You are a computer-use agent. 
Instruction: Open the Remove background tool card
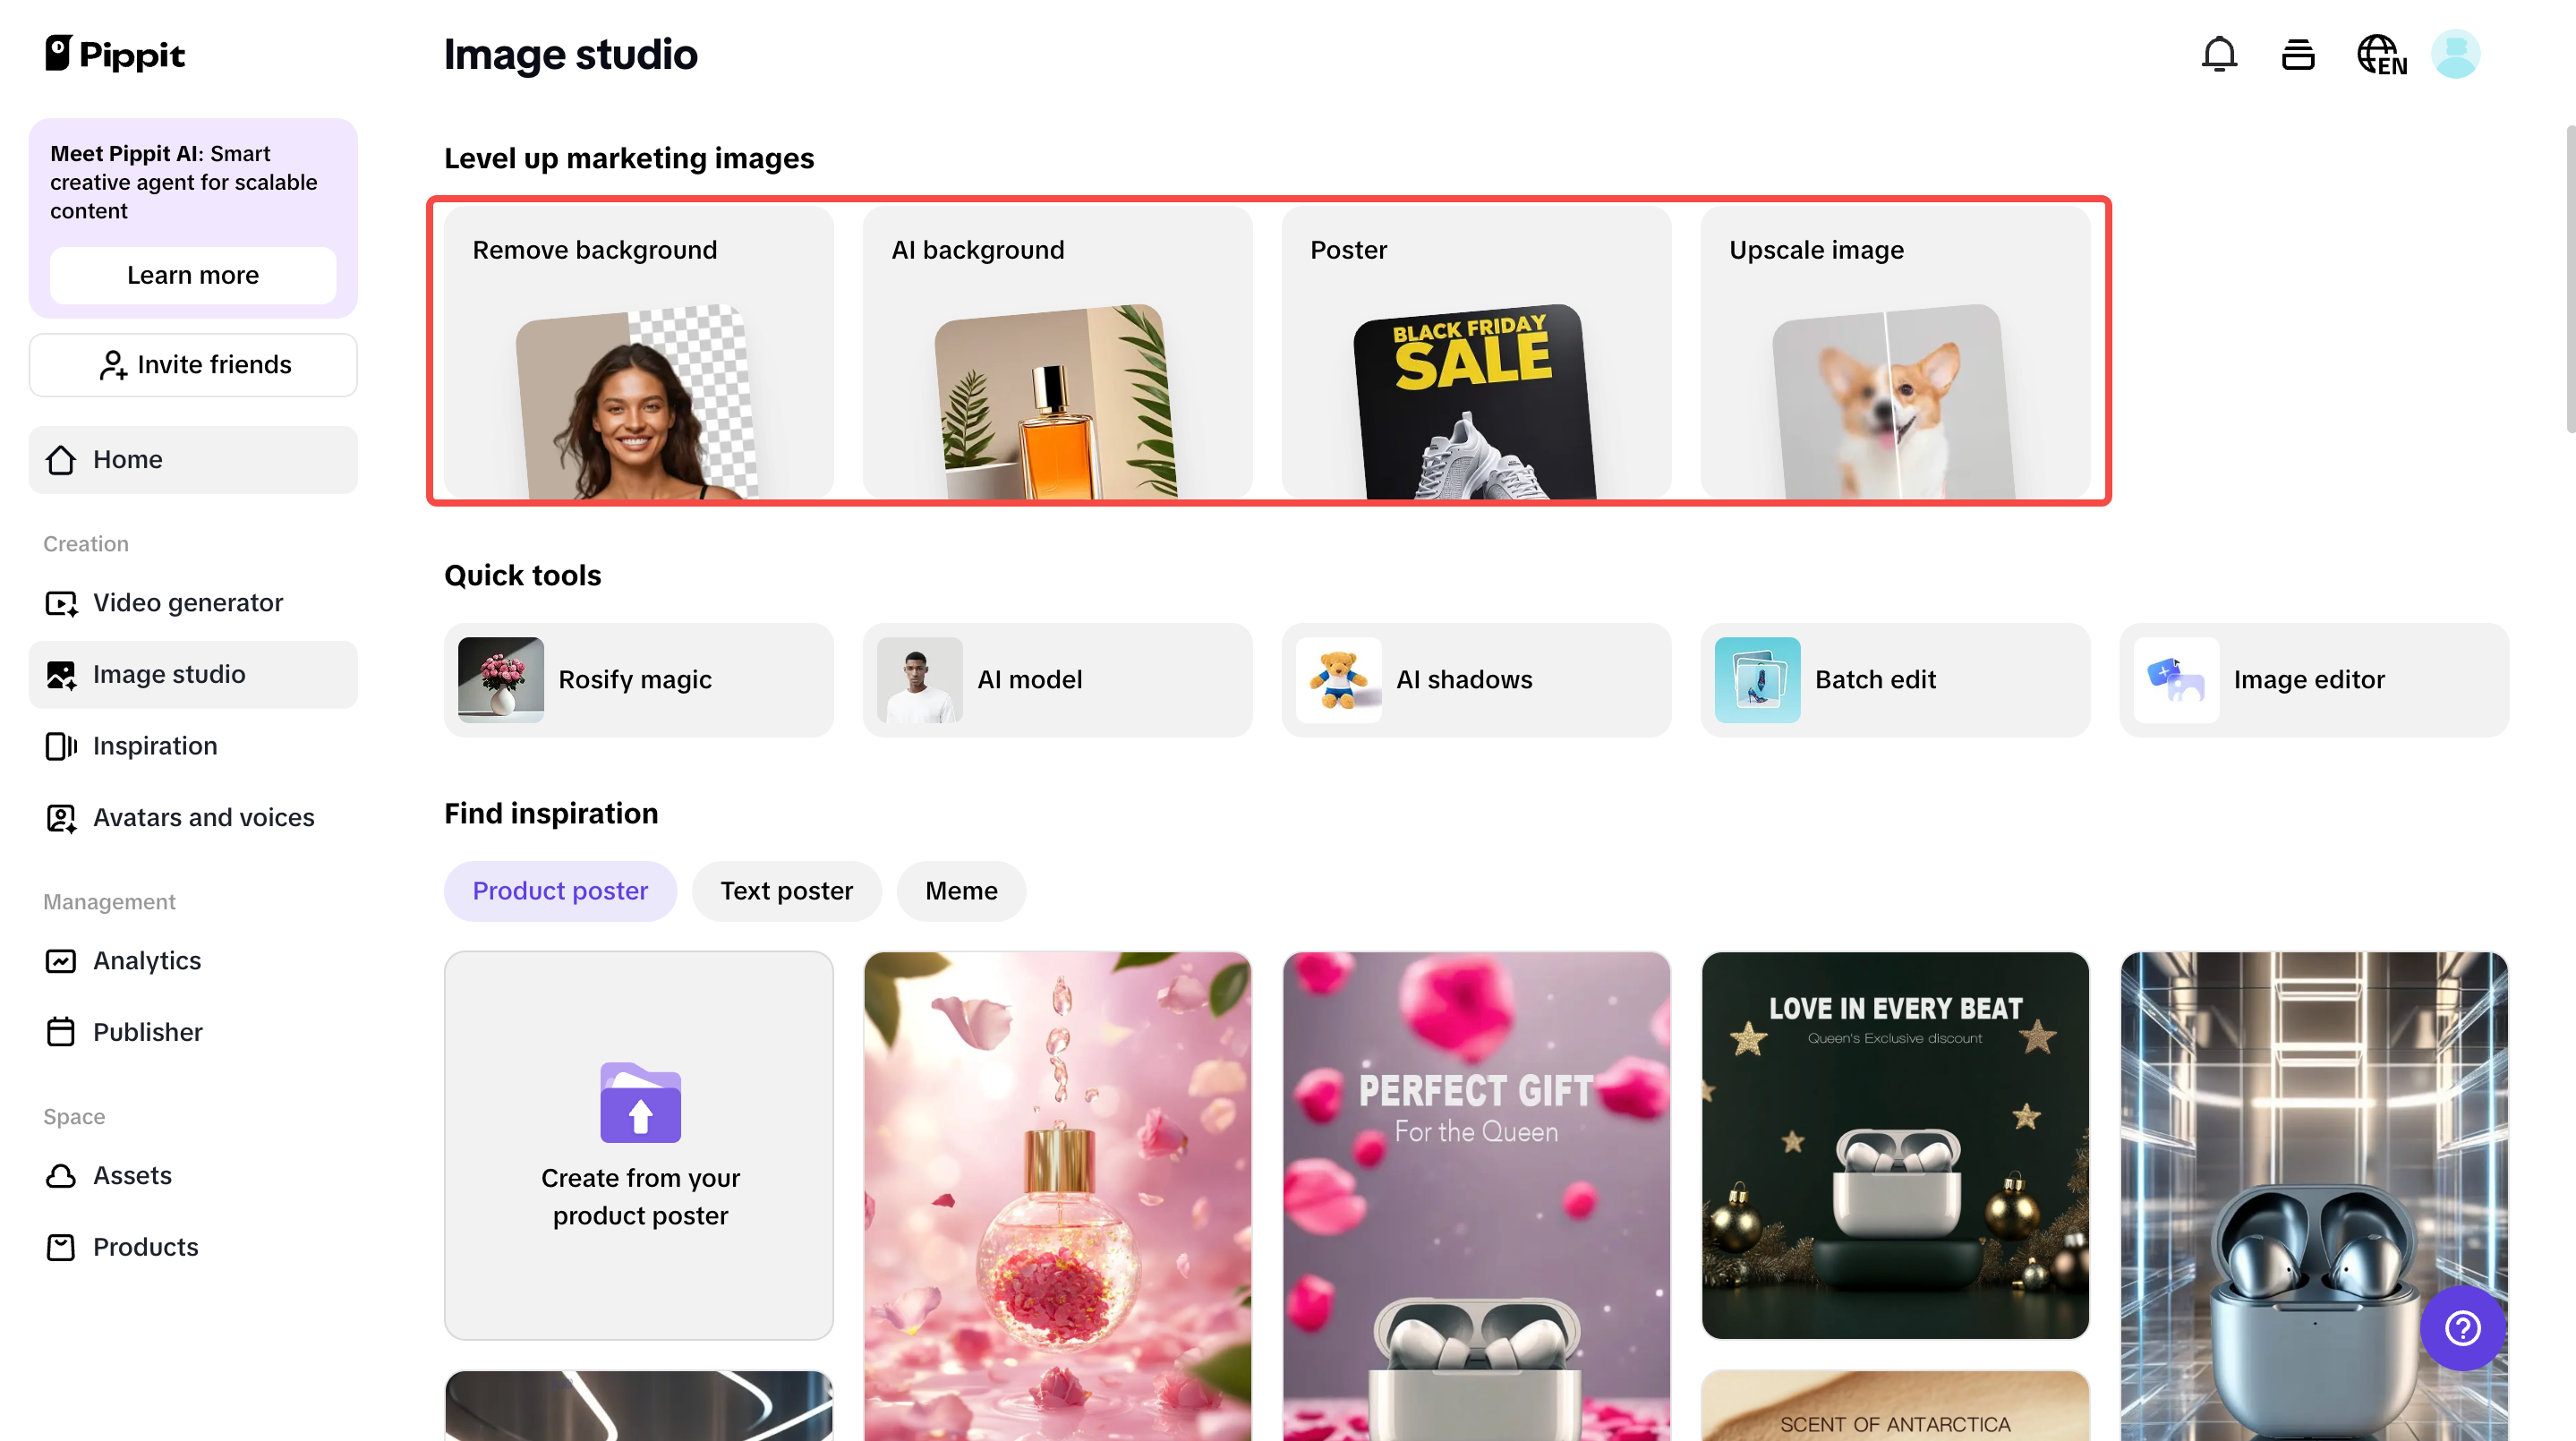(638, 352)
